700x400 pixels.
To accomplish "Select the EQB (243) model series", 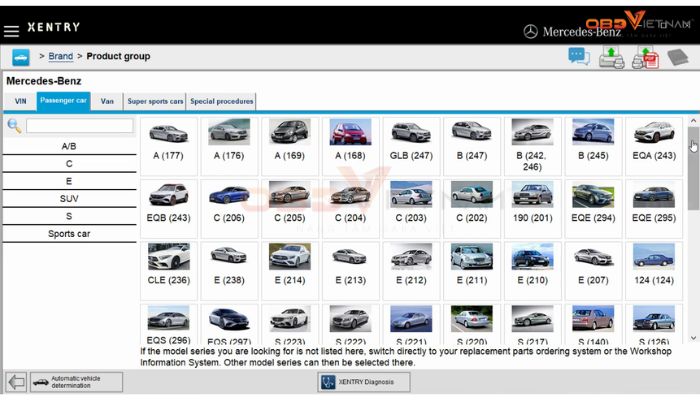I will coord(168,208).
